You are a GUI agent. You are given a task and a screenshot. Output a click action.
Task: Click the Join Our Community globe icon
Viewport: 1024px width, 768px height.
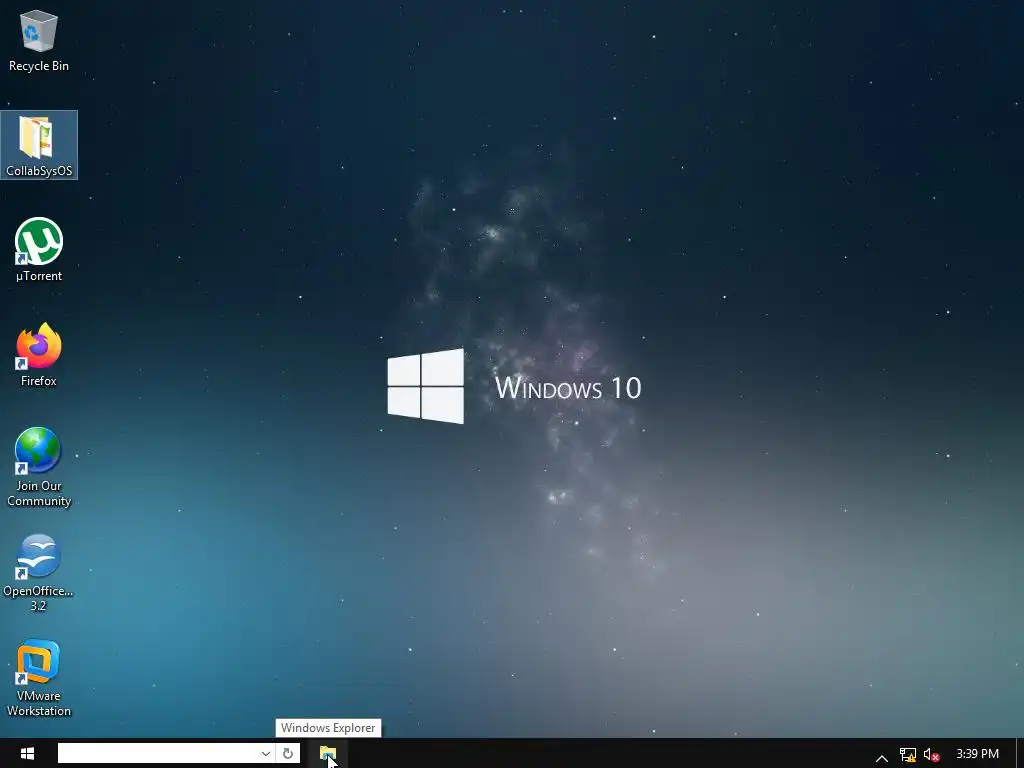[39, 466]
